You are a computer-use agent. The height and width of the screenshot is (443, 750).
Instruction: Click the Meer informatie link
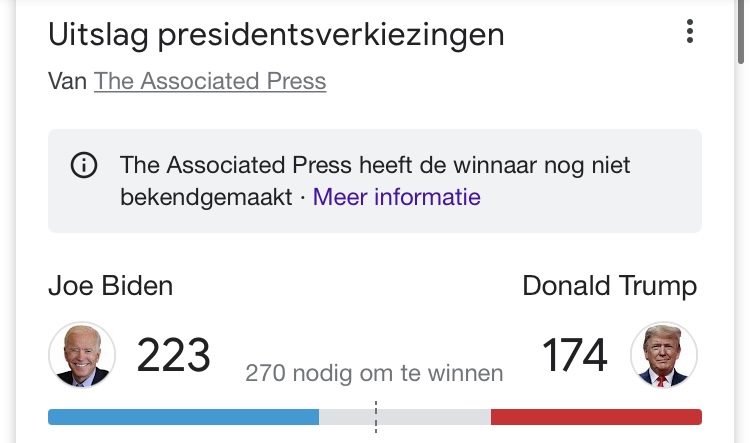(x=397, y=197)
